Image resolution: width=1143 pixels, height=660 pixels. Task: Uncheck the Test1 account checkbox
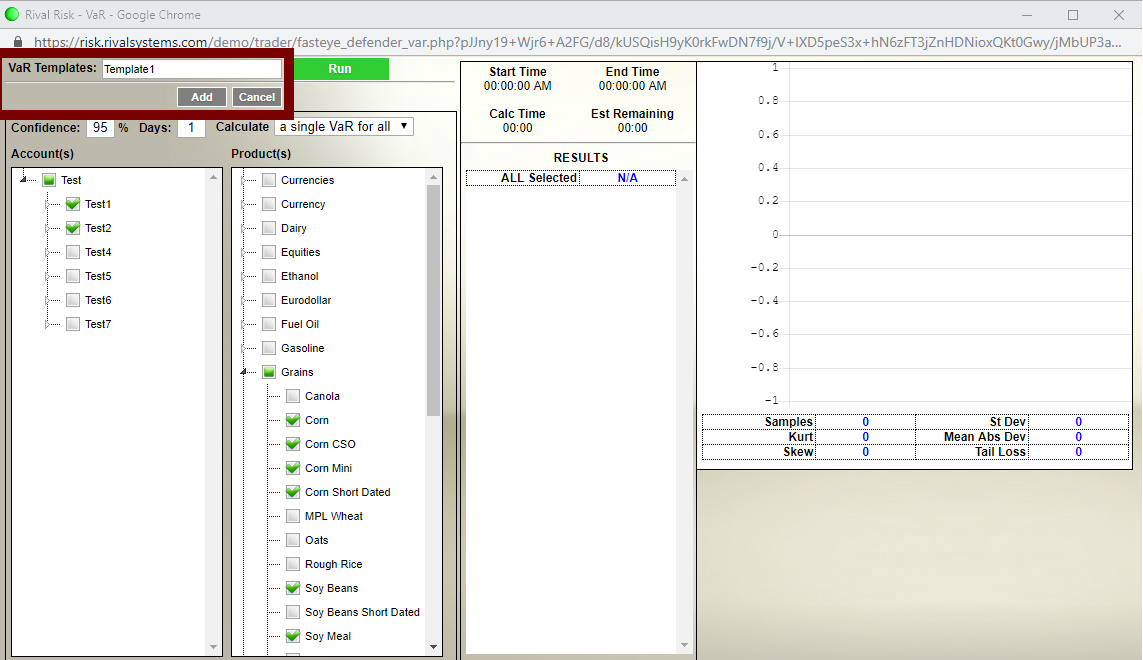(x=73, y=204)
